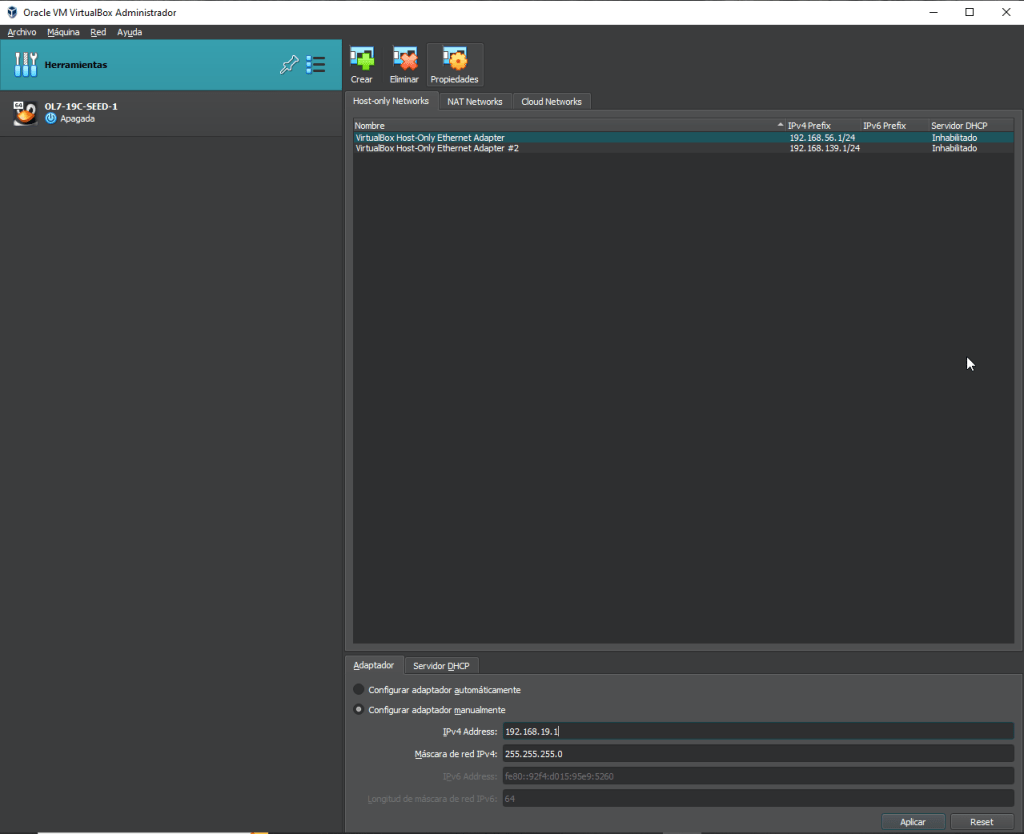This screenshot has width=1024, height=834.
Task: Click the pin icon in Herramientas
Action: [289, 65]
